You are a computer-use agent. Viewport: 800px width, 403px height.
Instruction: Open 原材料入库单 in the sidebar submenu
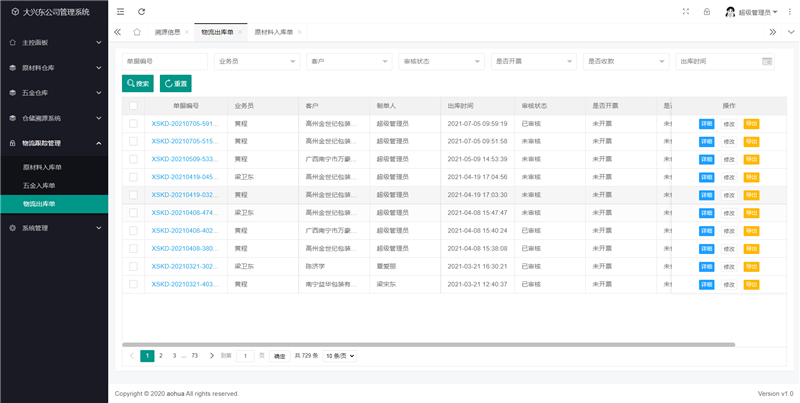tap(54, 167)
